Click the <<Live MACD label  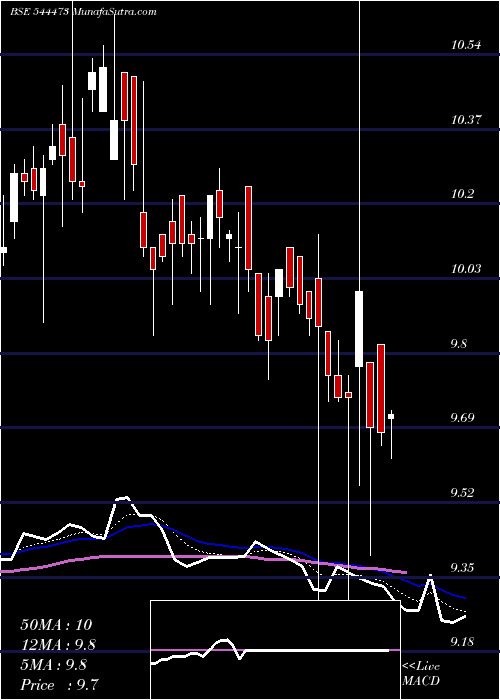click(421, 674)
